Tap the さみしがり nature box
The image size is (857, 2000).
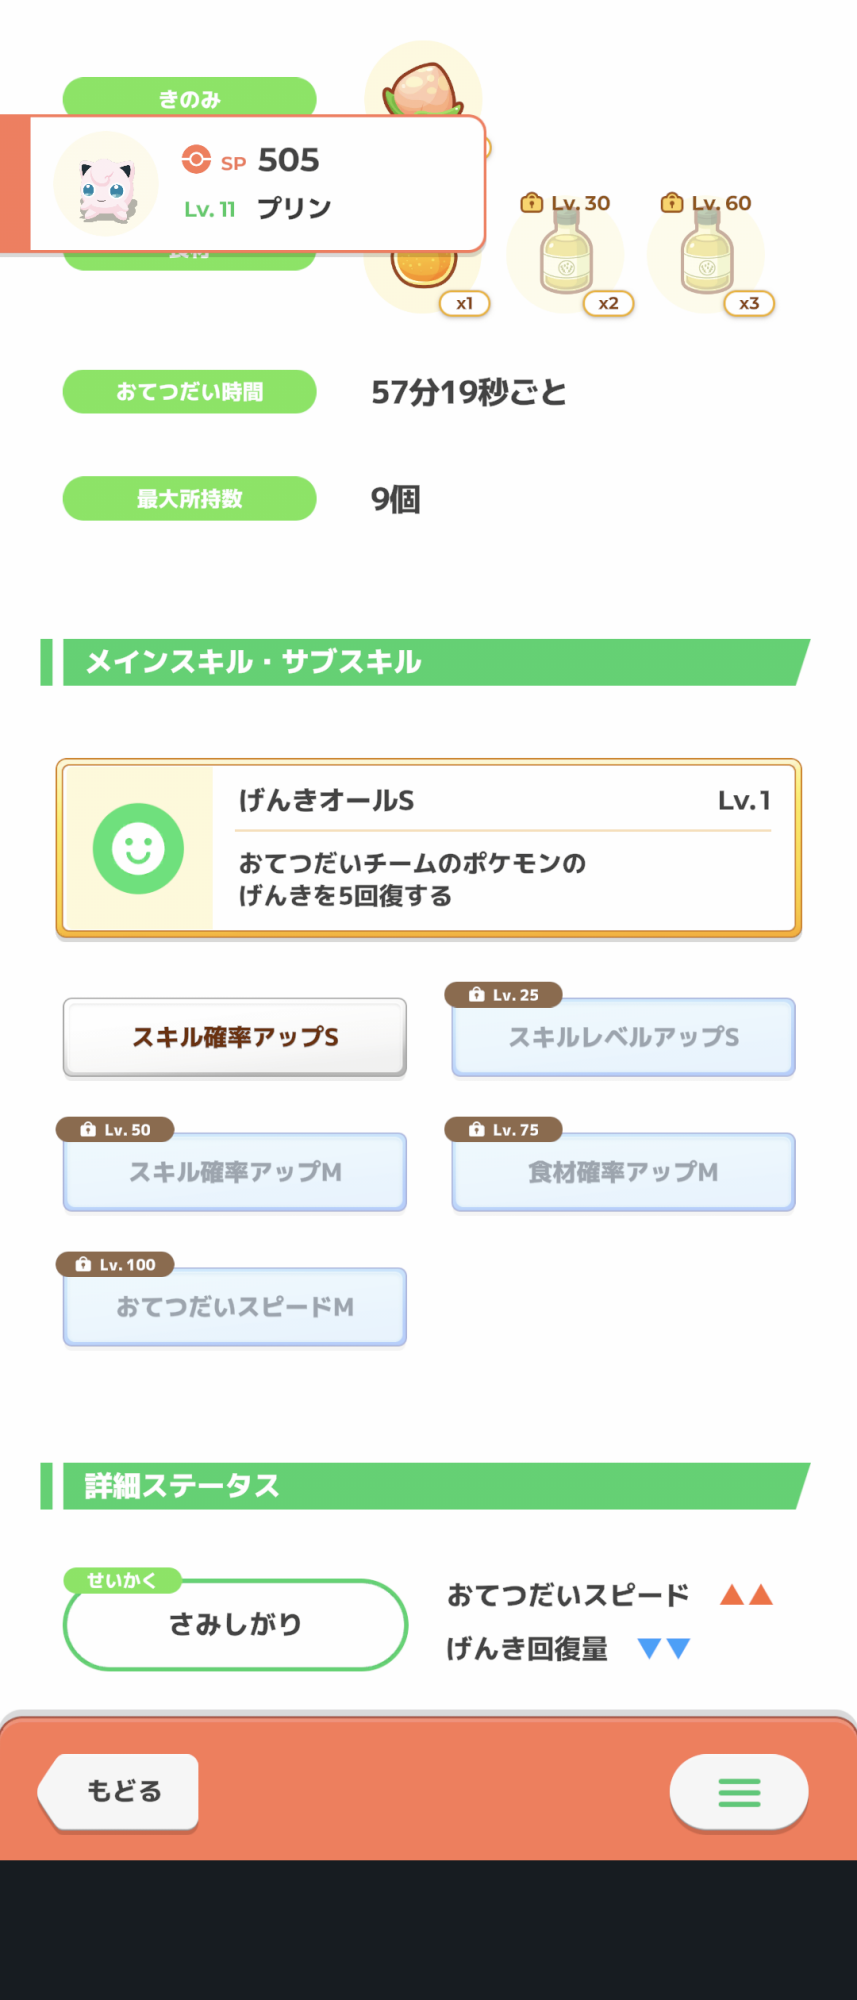[235, 1624]
